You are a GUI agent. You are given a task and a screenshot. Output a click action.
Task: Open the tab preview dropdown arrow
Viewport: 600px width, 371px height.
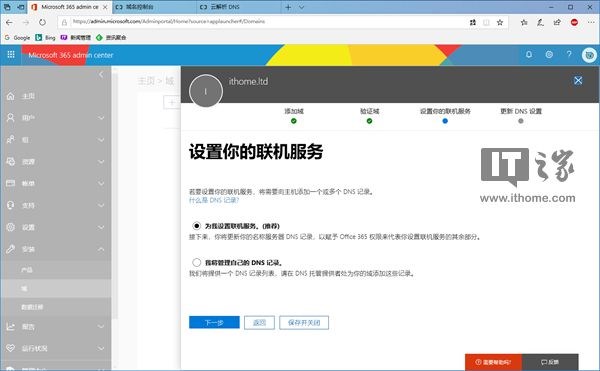pyautogui.click(x=302, y=7)
